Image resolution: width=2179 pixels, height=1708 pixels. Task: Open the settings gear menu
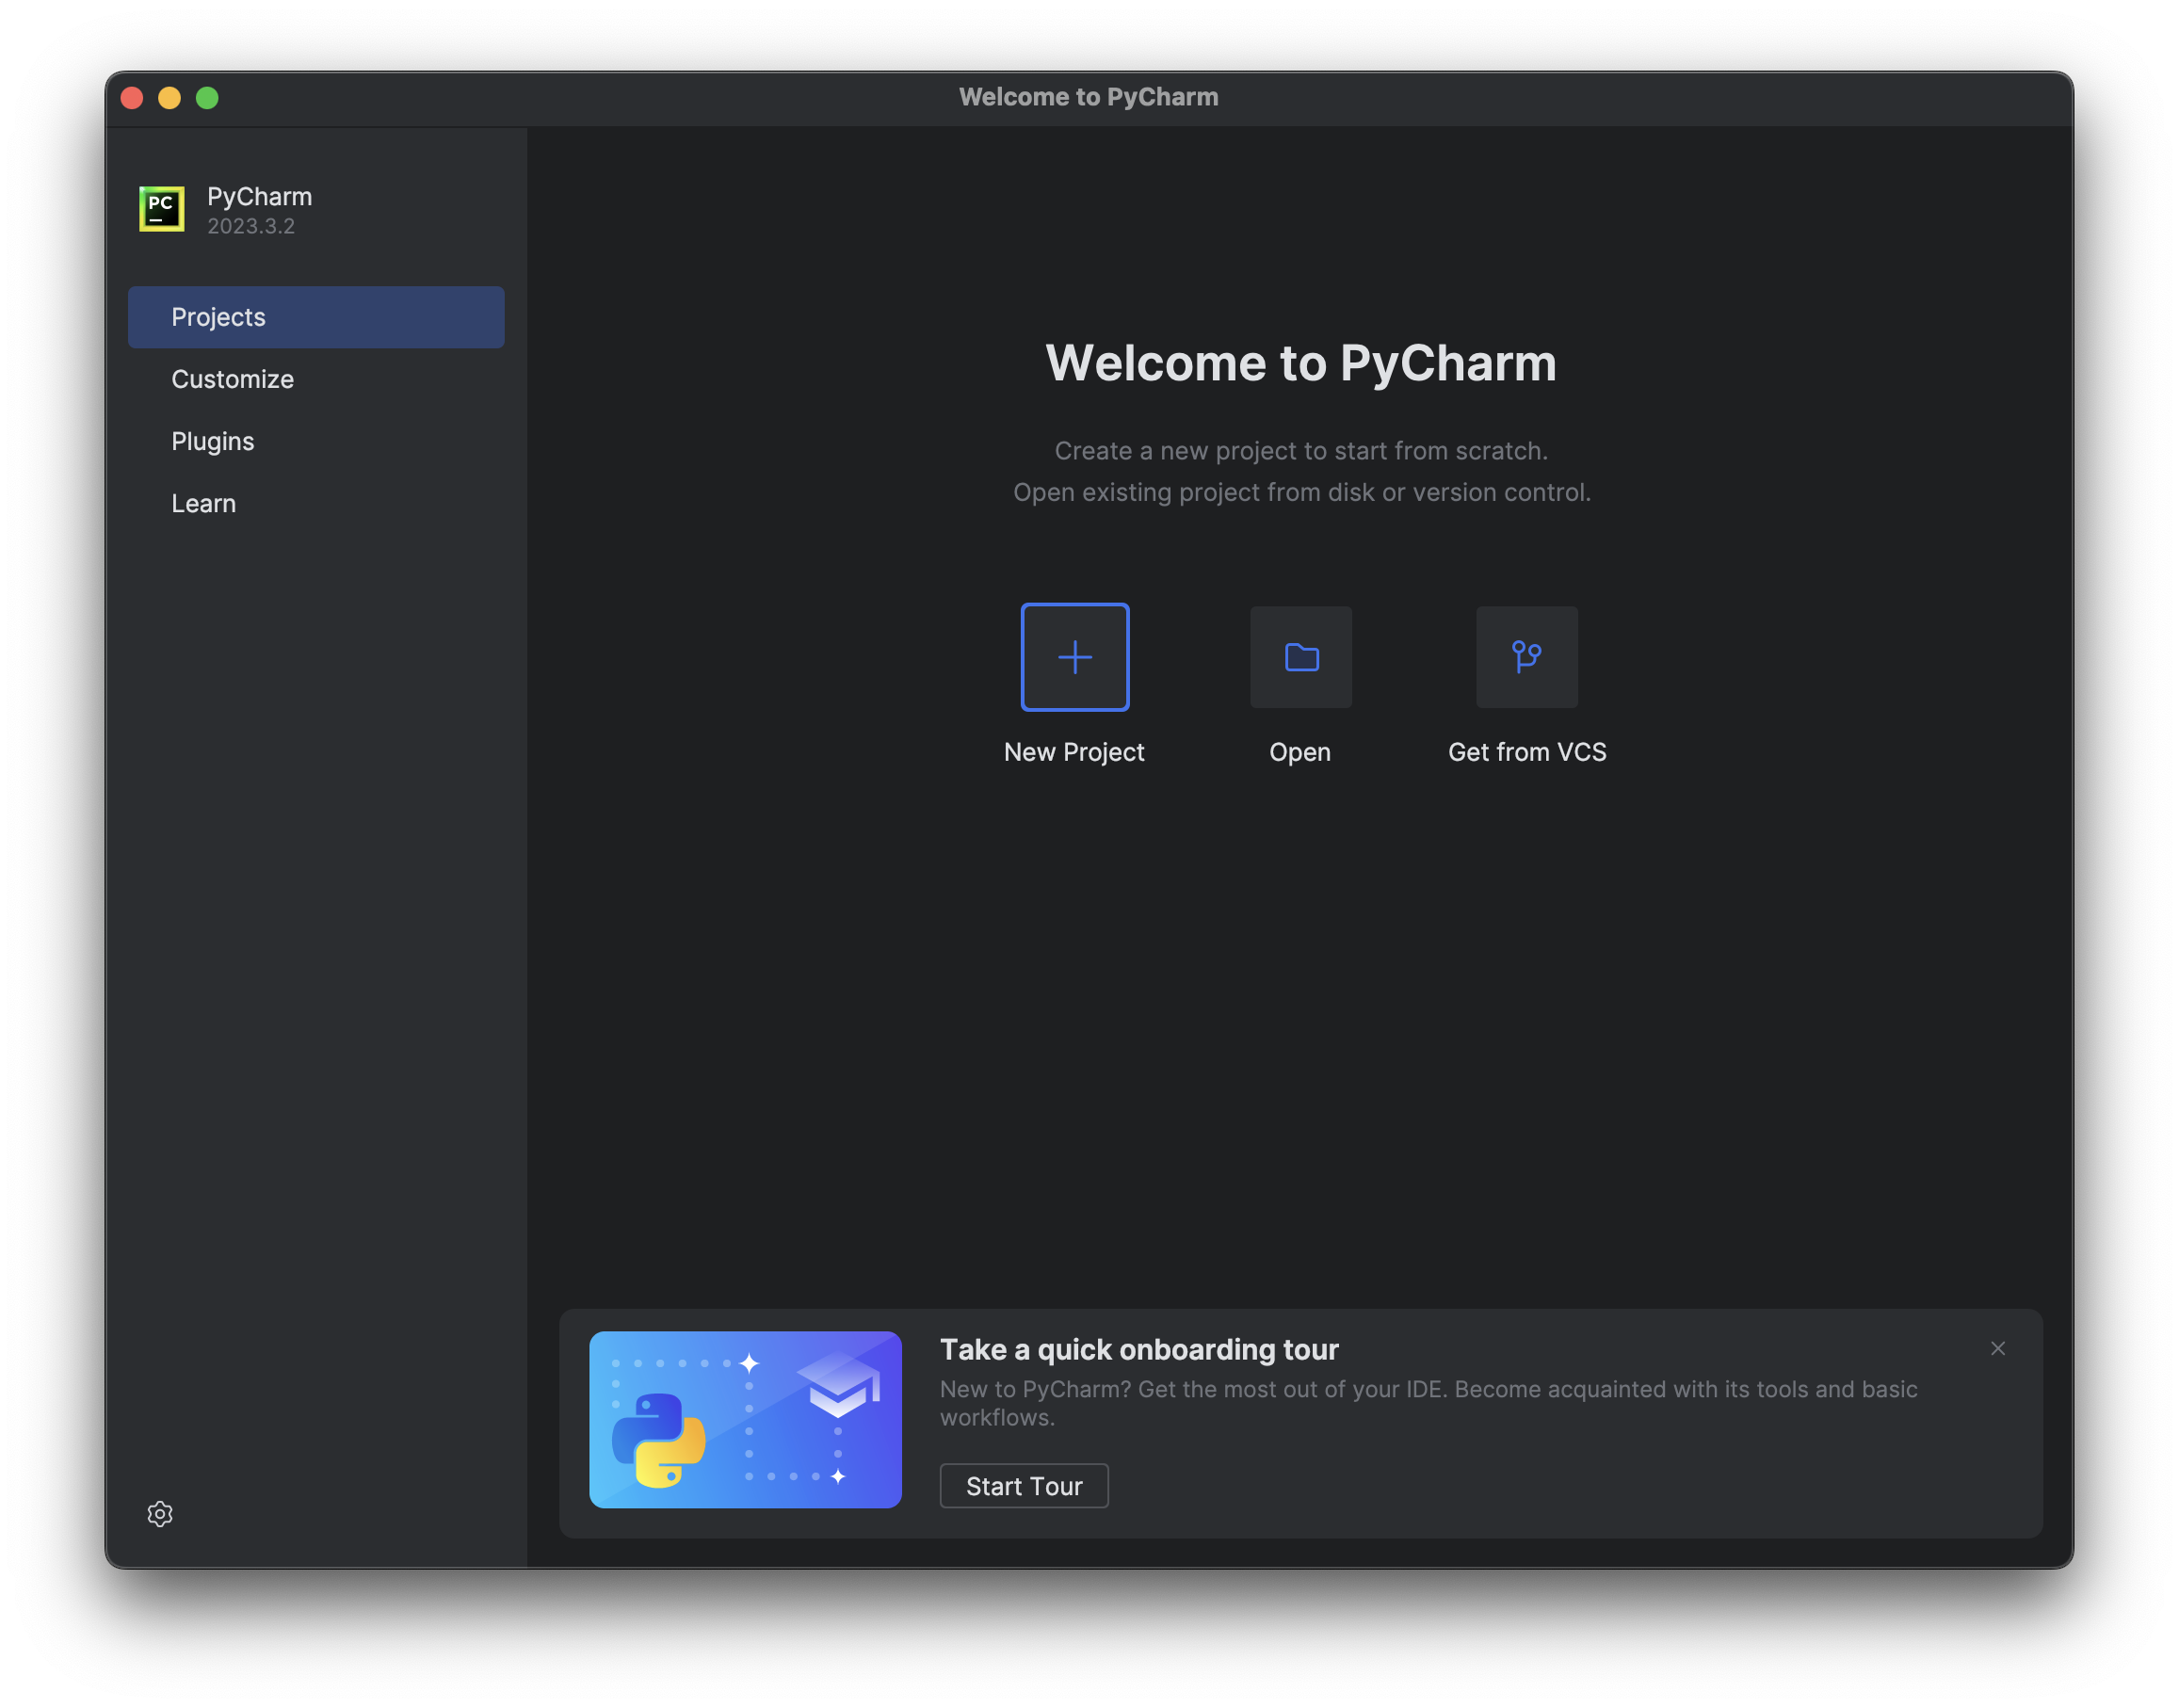[x=160, y=1513]
